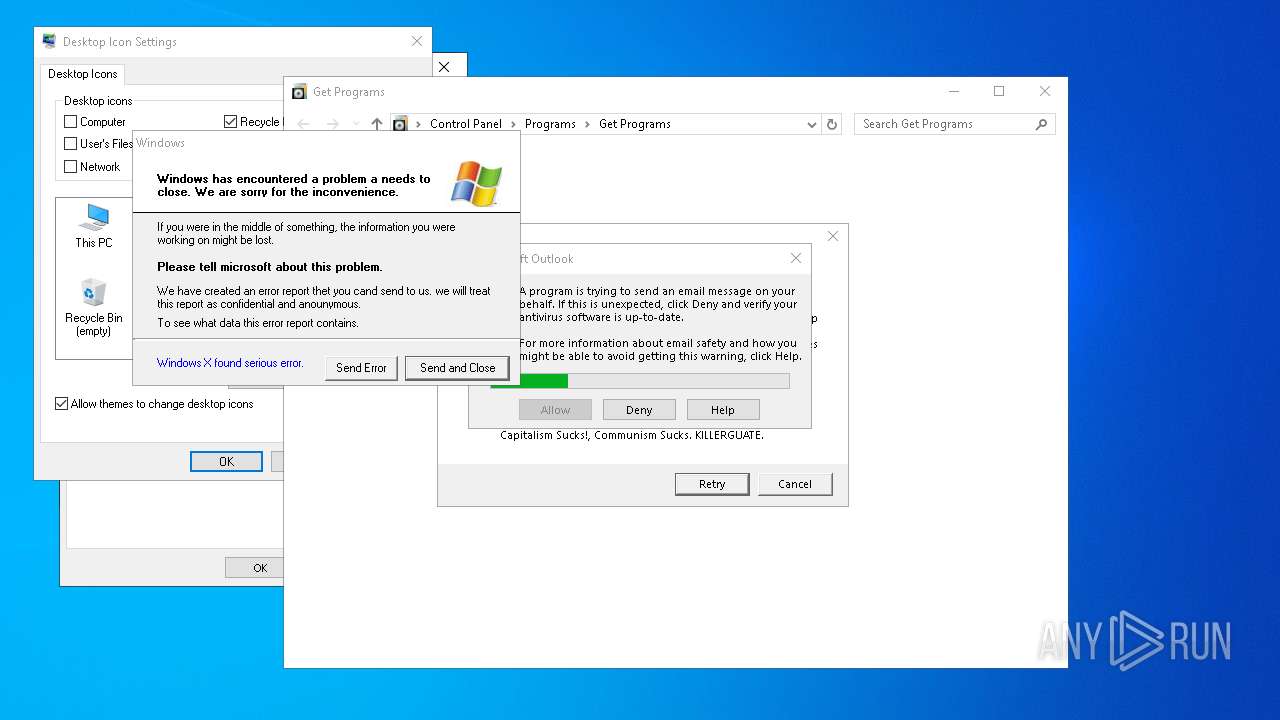Click the This PC icon in the icon list
The width and height of the screenshot is (1280, 720).
pos(94,225)
